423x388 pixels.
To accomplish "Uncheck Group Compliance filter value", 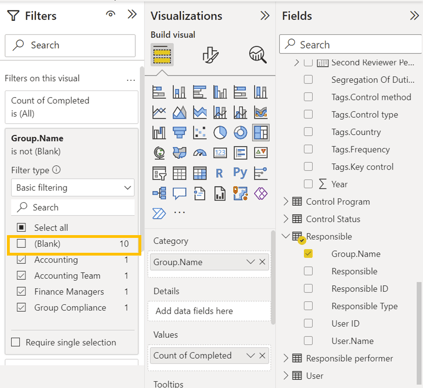I will 21,307.
